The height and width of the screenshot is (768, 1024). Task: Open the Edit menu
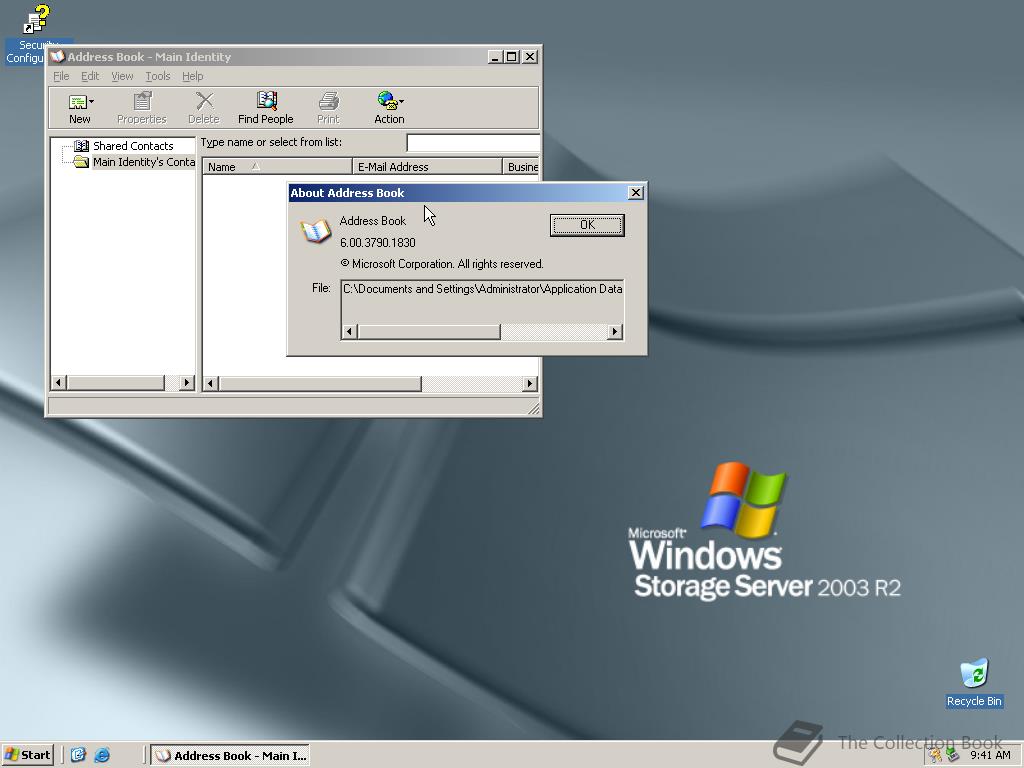[x=89, y=76]
